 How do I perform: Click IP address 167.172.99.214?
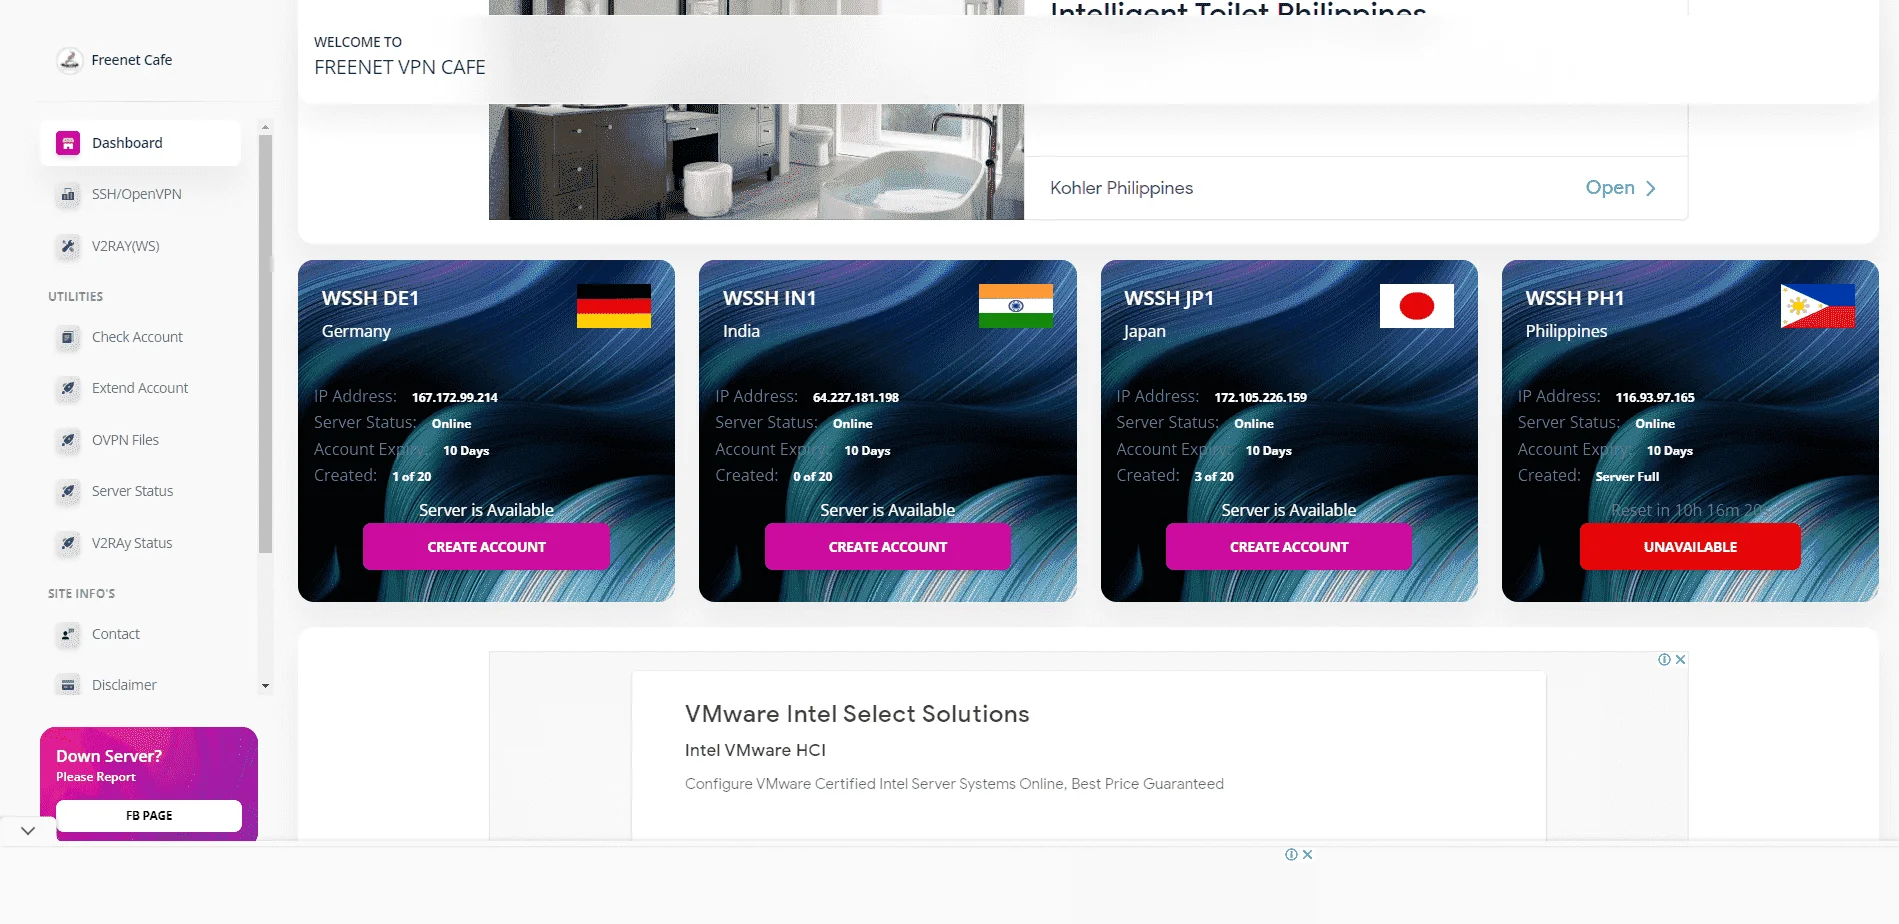[x=455, y=397]
